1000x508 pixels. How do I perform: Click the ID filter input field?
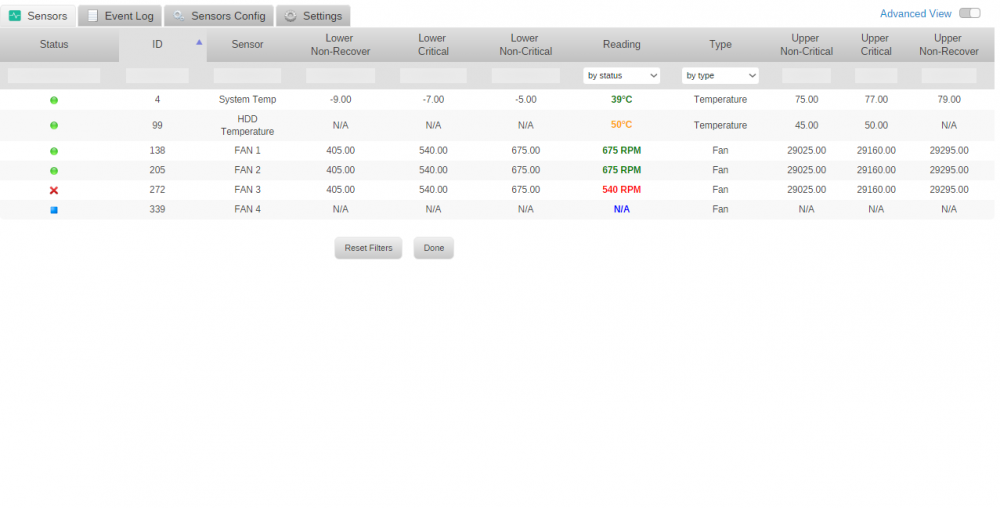[x=158, y=76]
